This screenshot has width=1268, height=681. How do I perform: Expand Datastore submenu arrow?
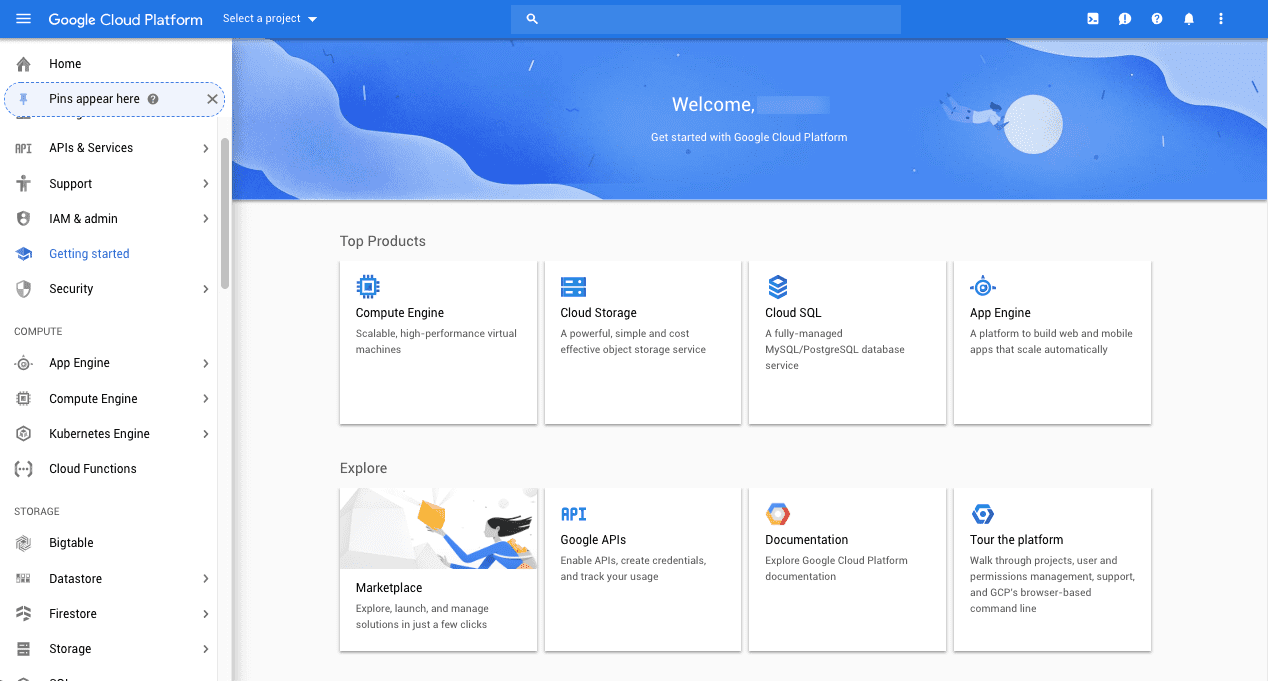tap(205, 579)
